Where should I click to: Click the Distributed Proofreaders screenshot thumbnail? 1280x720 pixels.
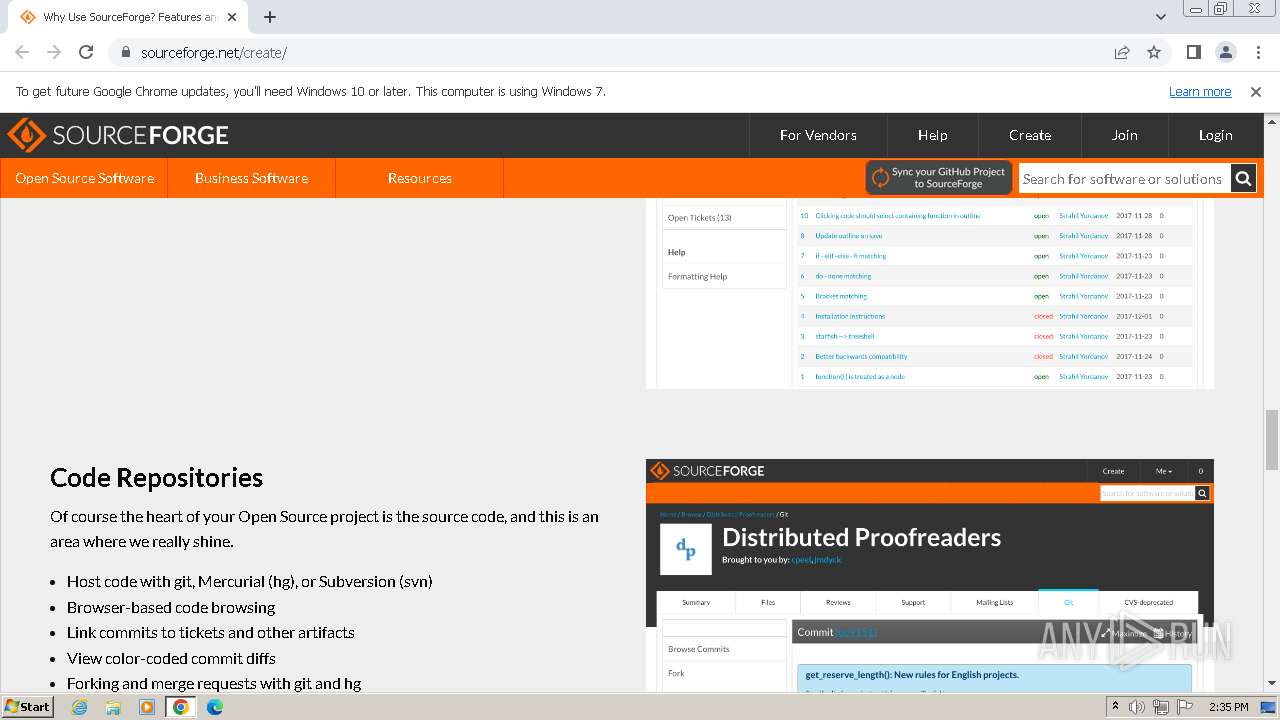click(929, 575)
